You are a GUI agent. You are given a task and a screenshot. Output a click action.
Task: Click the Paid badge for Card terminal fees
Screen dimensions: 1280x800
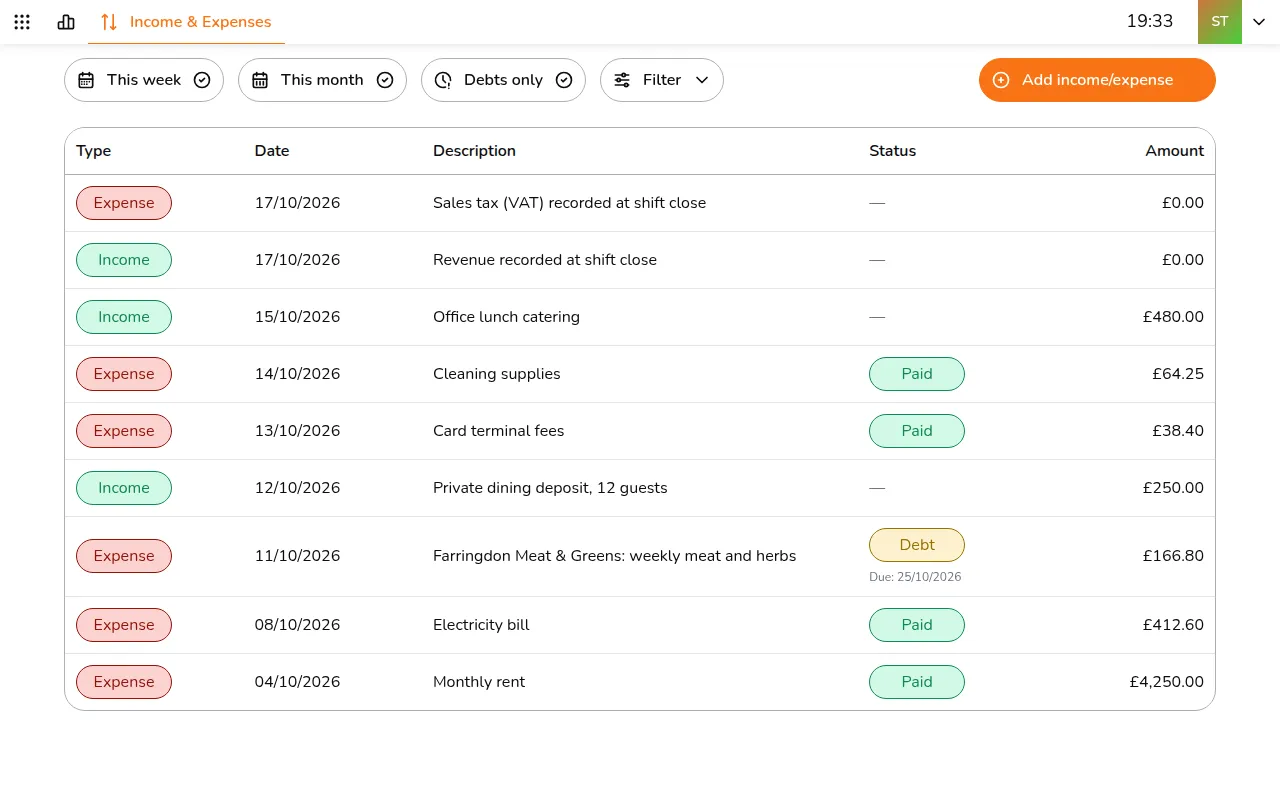tap(917, 431)
